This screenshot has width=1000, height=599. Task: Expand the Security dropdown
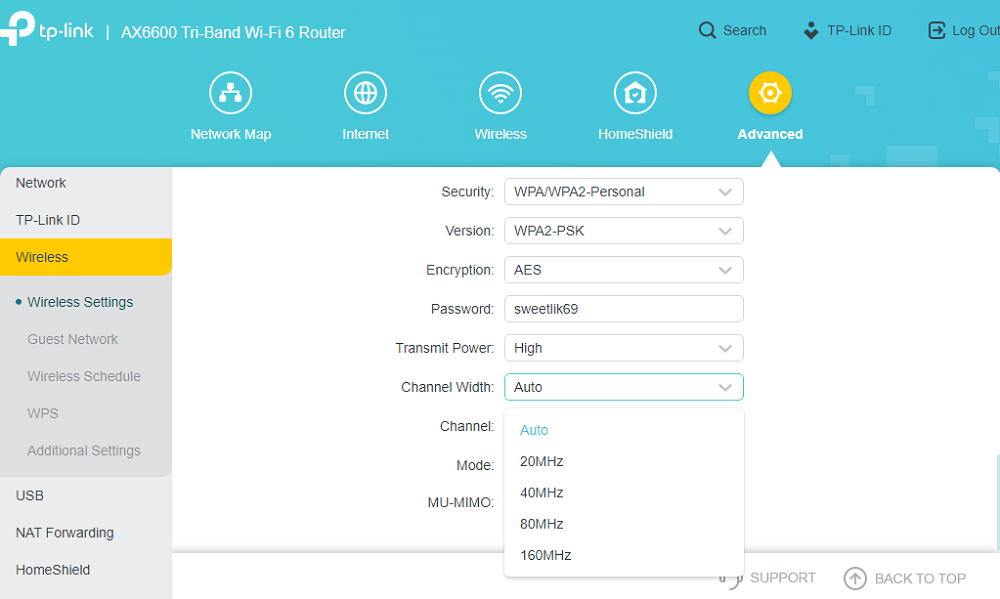pos(624,192)
